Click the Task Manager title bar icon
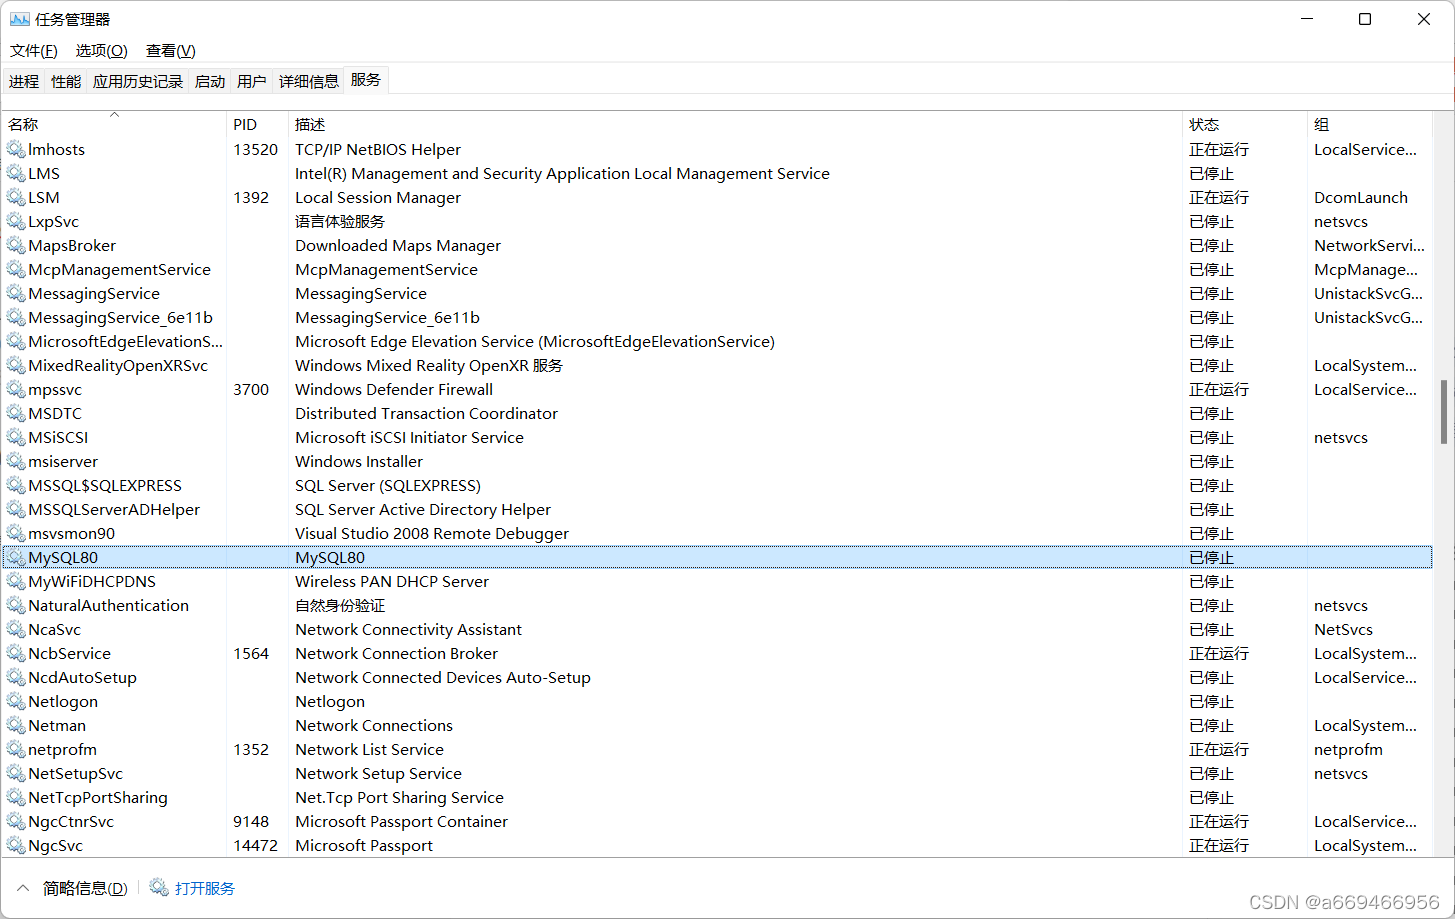 pos(19,19)
